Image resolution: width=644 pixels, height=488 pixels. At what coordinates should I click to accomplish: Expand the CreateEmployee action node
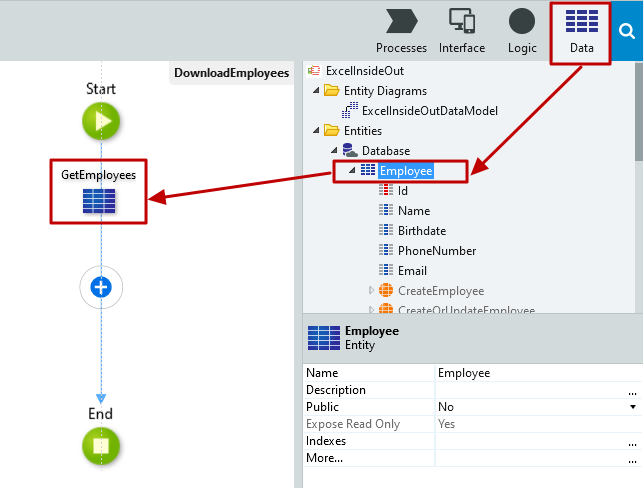click(371, 290)
